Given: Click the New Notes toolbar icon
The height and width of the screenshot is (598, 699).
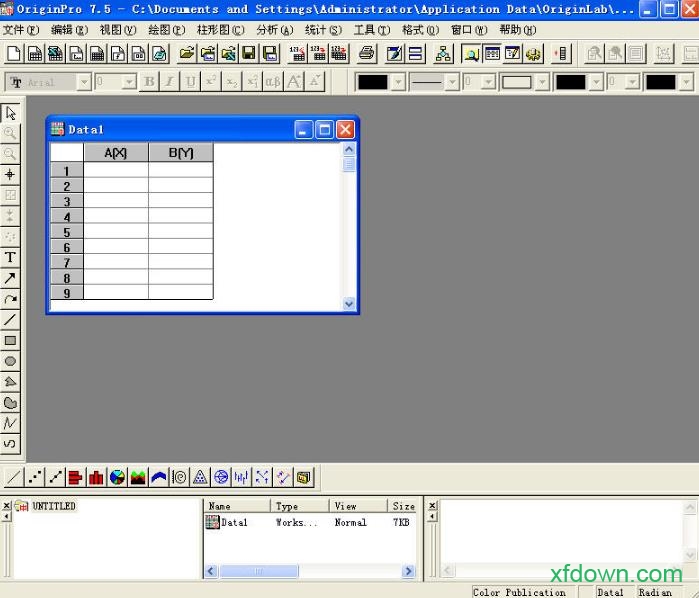Looking at the screenshot, I should (x=159, y=54).
